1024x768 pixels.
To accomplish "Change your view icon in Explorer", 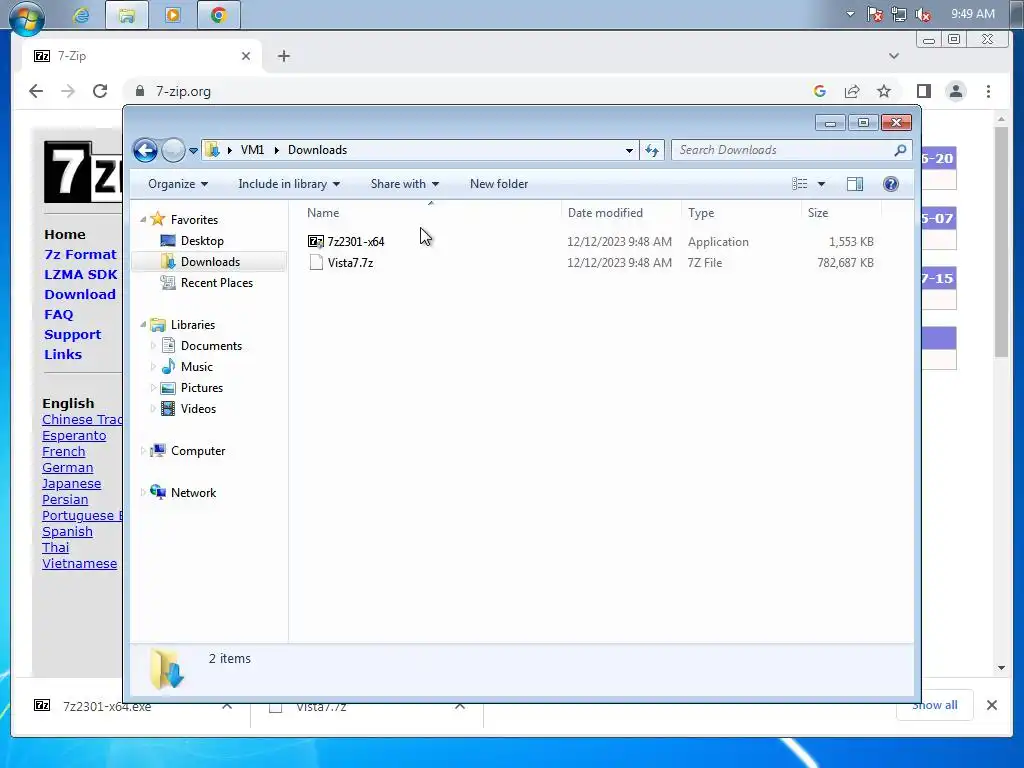I will tap(799, 184).
